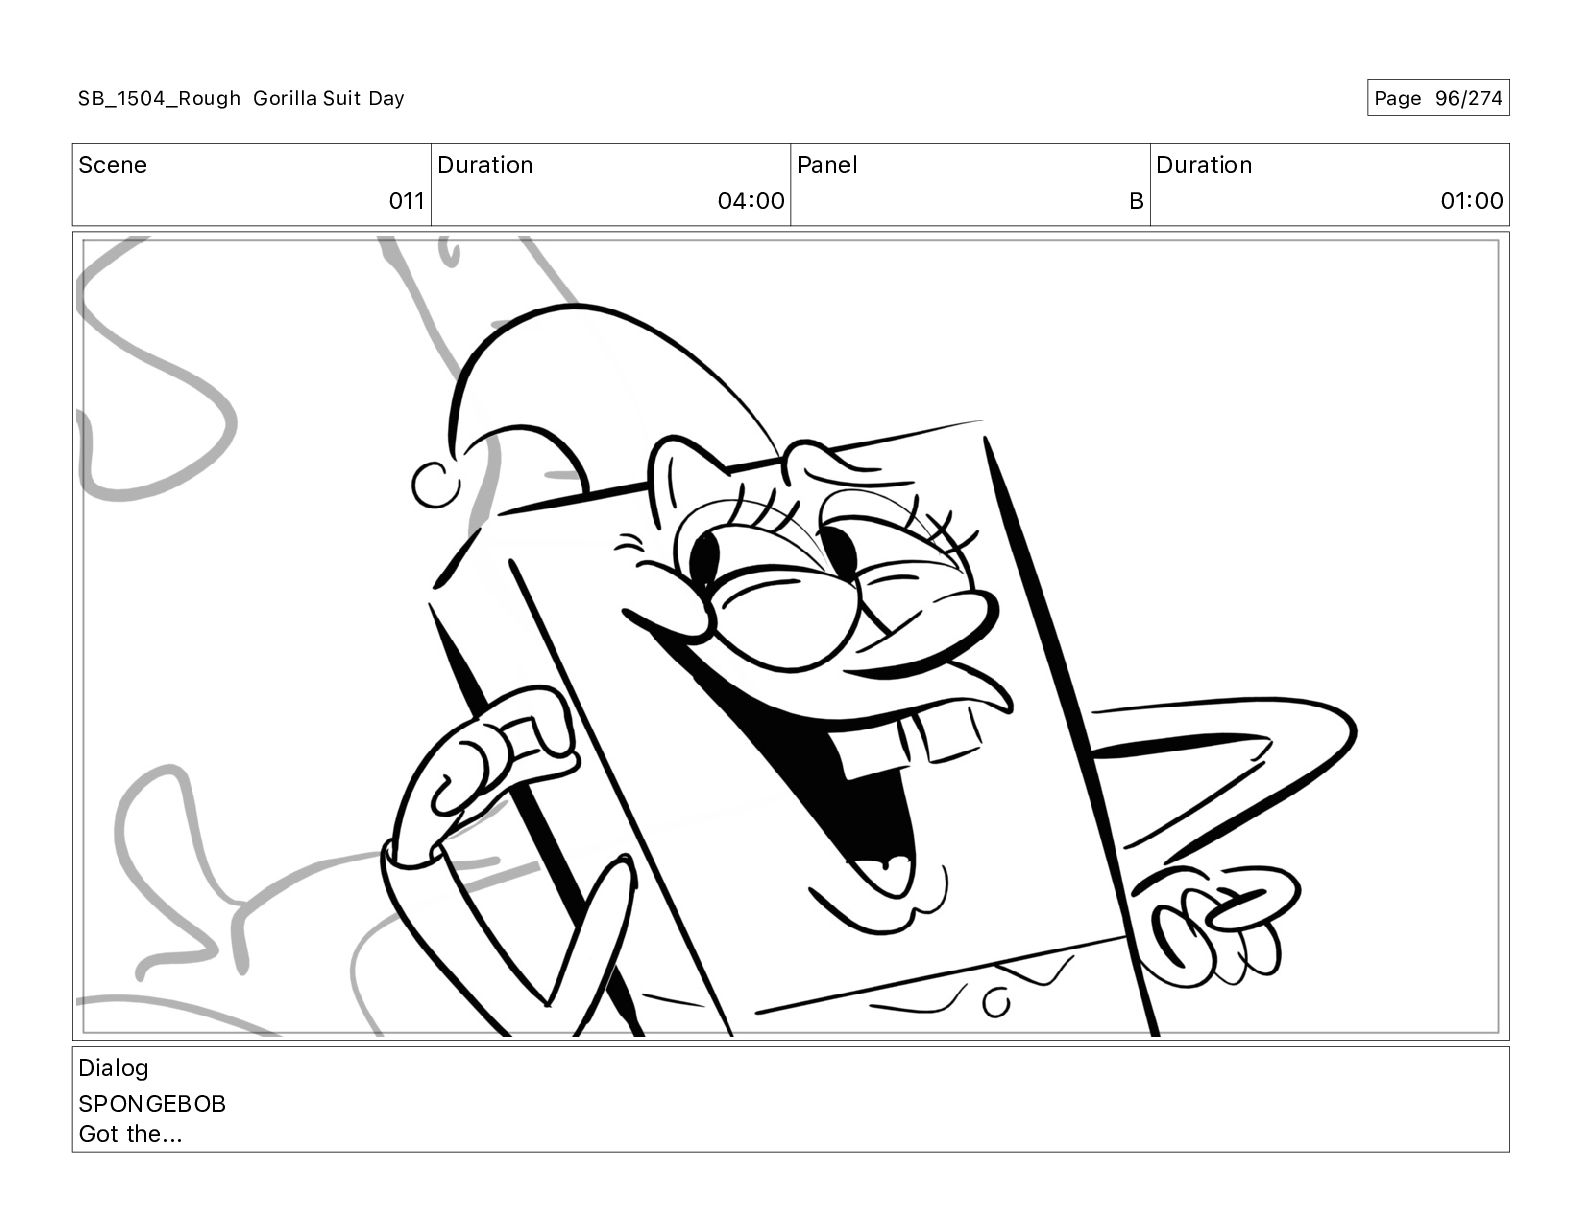Select the 'Scene' header label
This screenshot has width=1584, height=1224.
pyautogui.click(x=112, y=165)
